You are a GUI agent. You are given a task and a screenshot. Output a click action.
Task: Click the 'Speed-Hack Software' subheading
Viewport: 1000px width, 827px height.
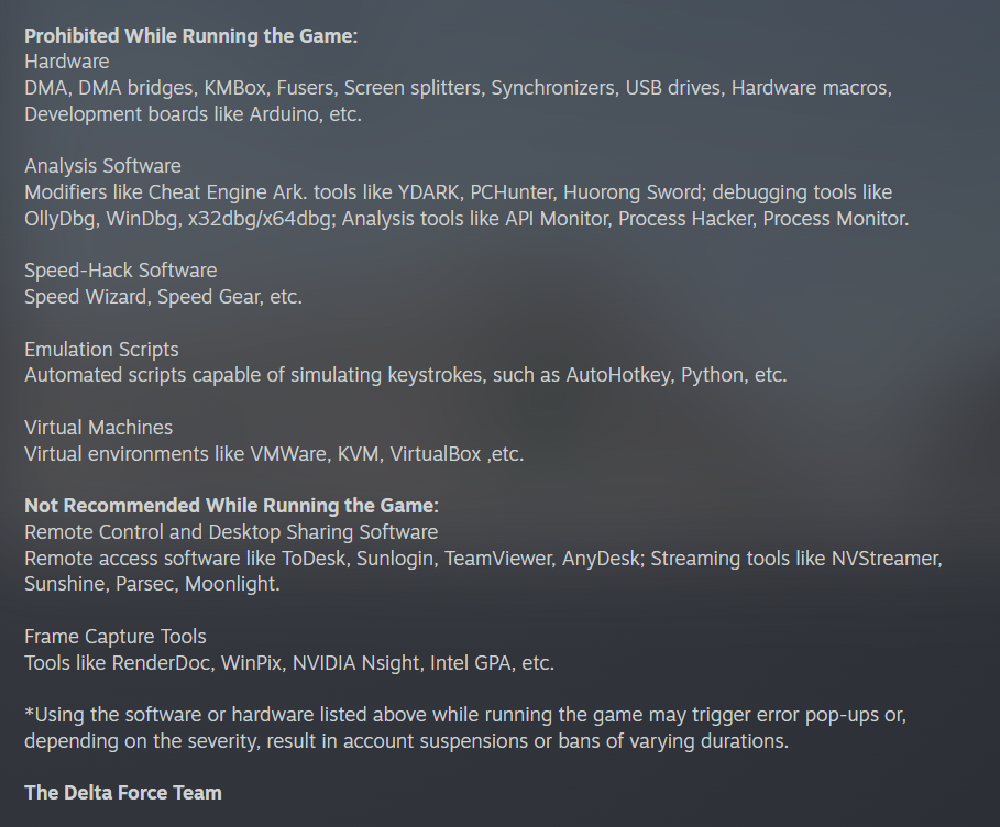click(121, 270)
